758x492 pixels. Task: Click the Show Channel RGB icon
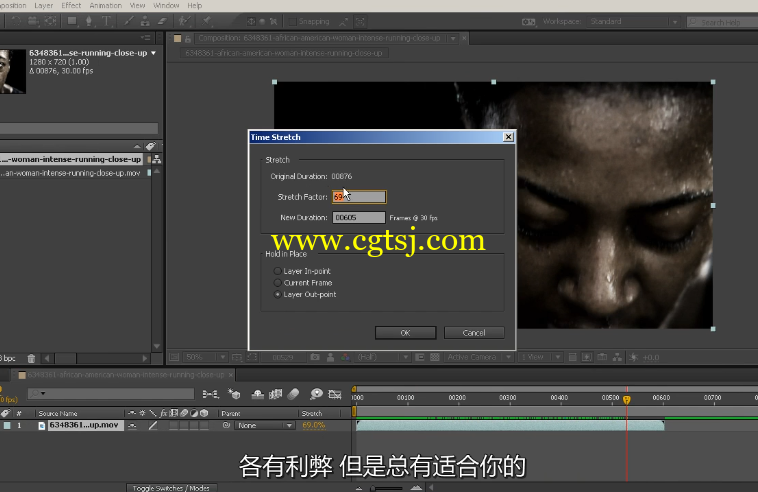tap(345, 357)
